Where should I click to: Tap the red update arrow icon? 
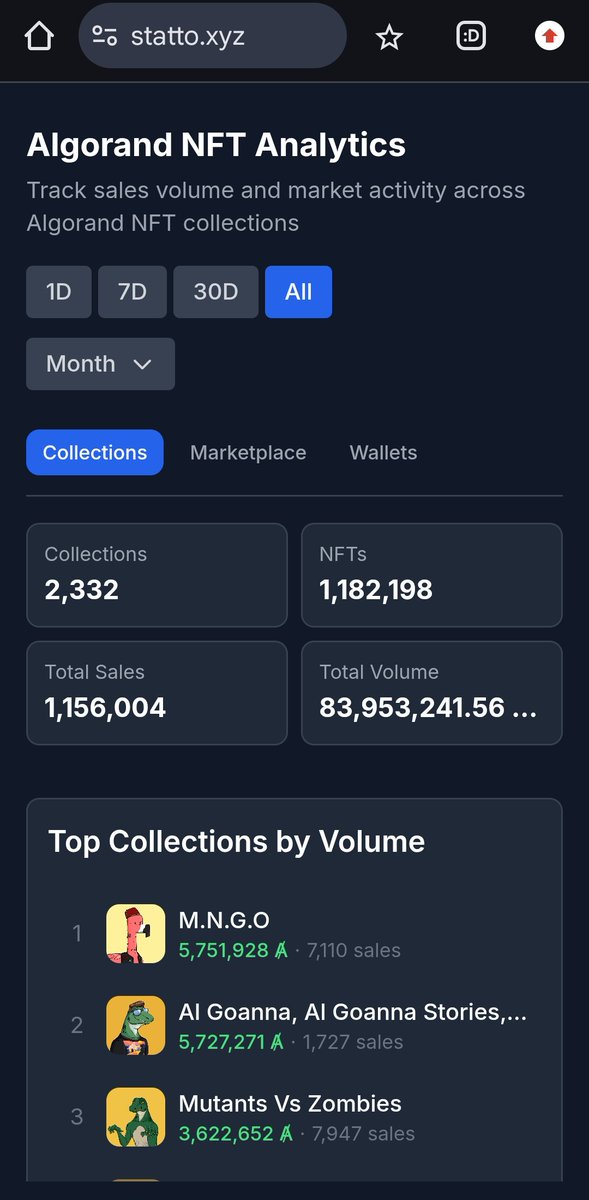[x=549, y=37]
